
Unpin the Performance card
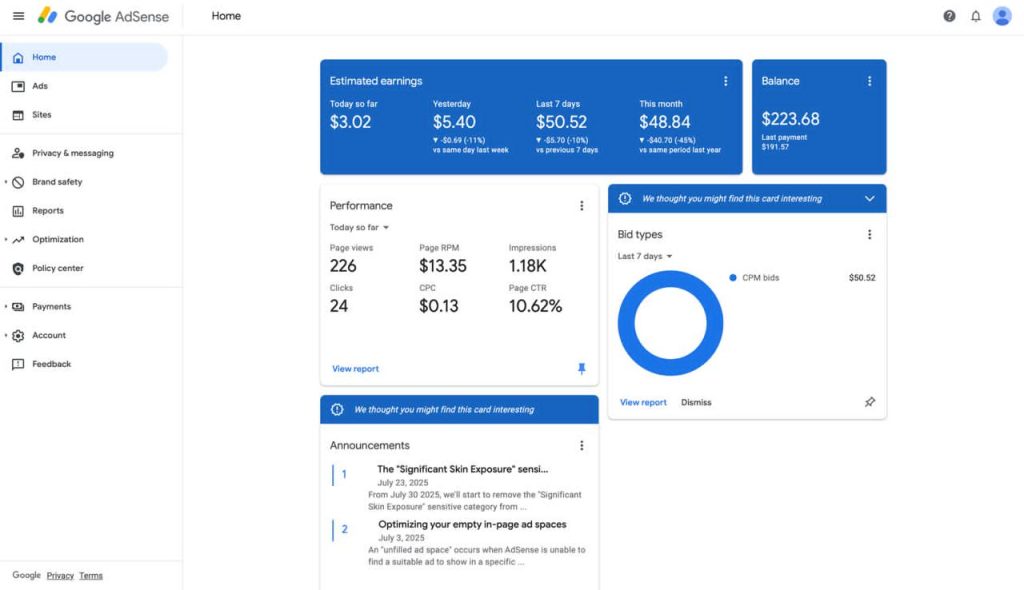582,369
